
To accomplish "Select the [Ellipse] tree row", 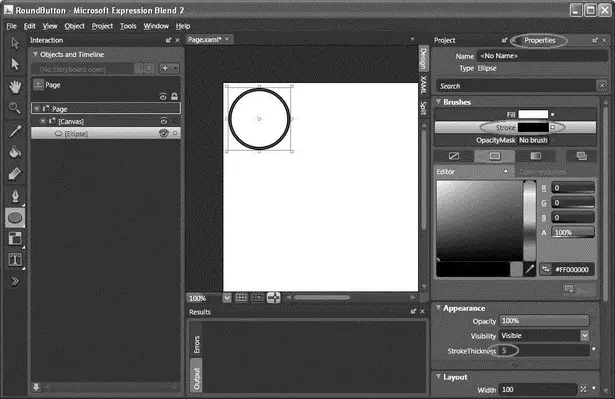I will (x=106, y=133).
